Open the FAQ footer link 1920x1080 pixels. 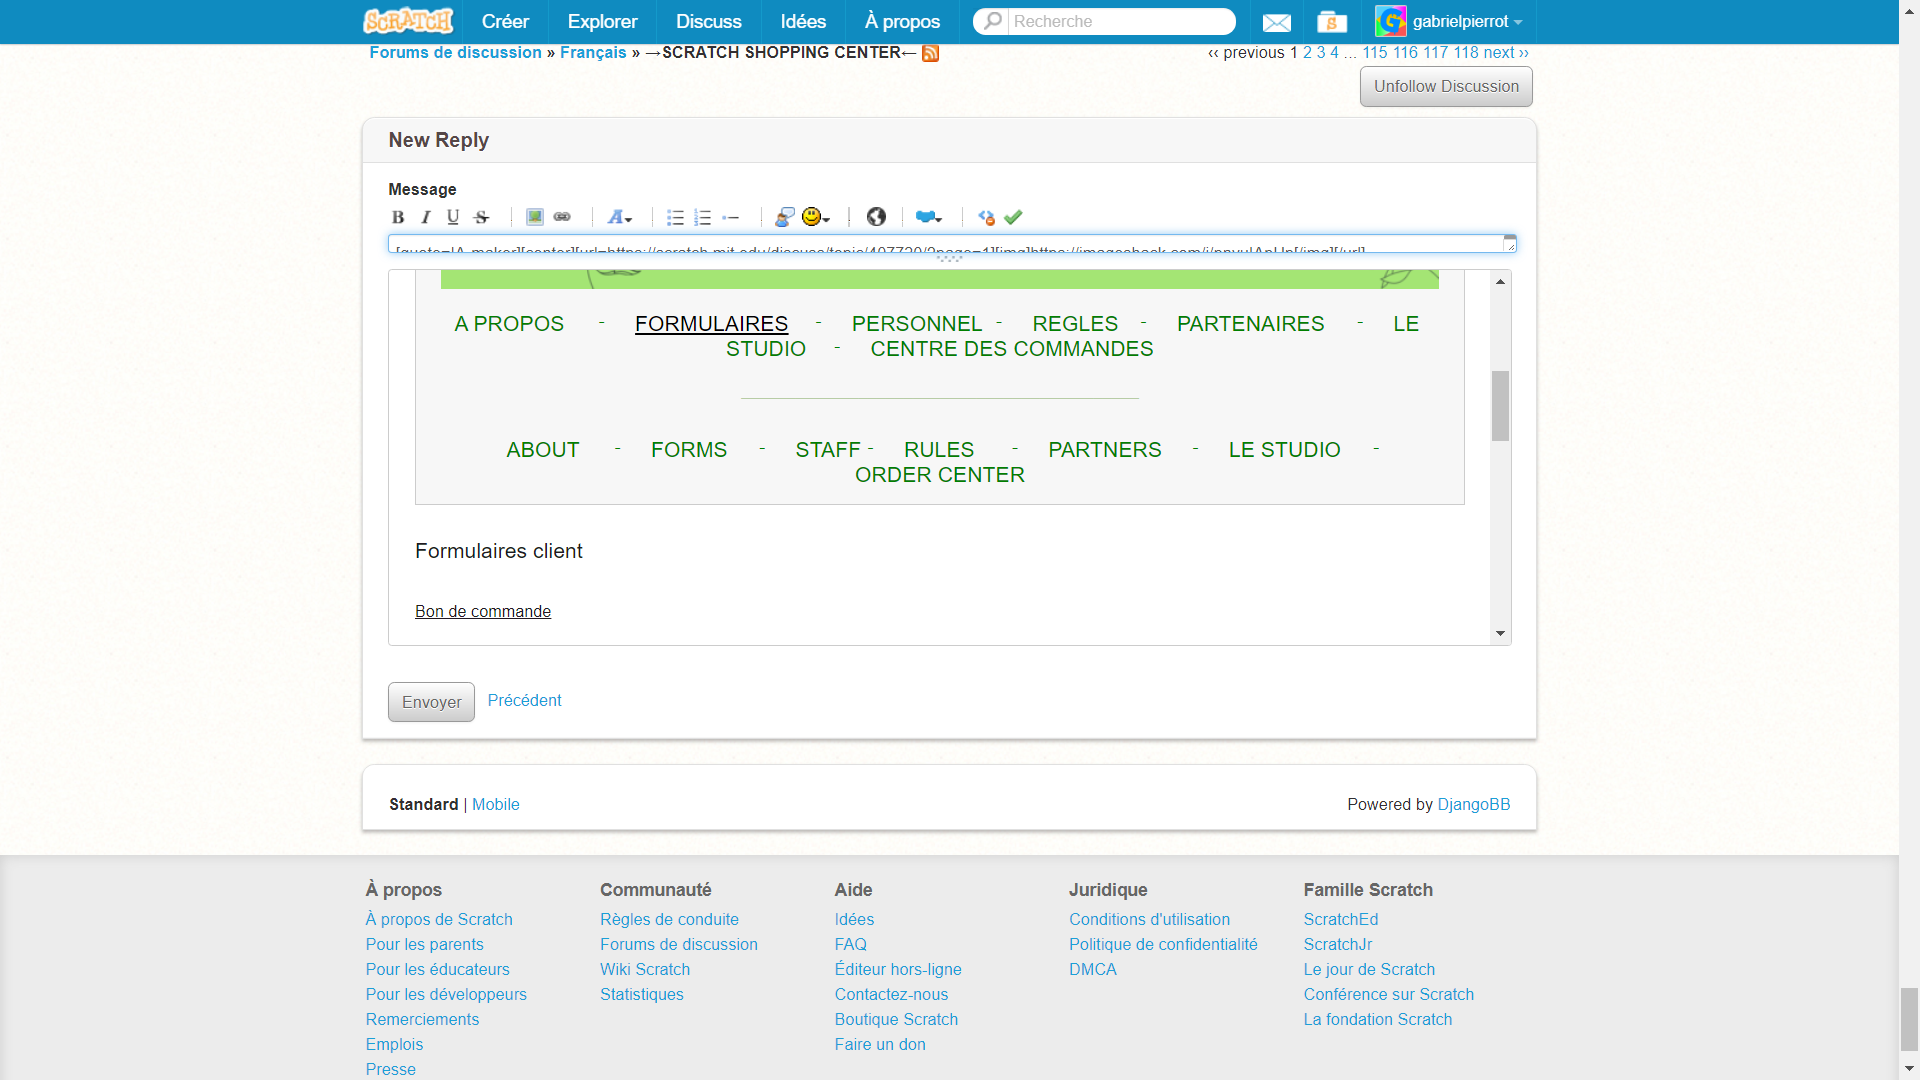[851, 944]
